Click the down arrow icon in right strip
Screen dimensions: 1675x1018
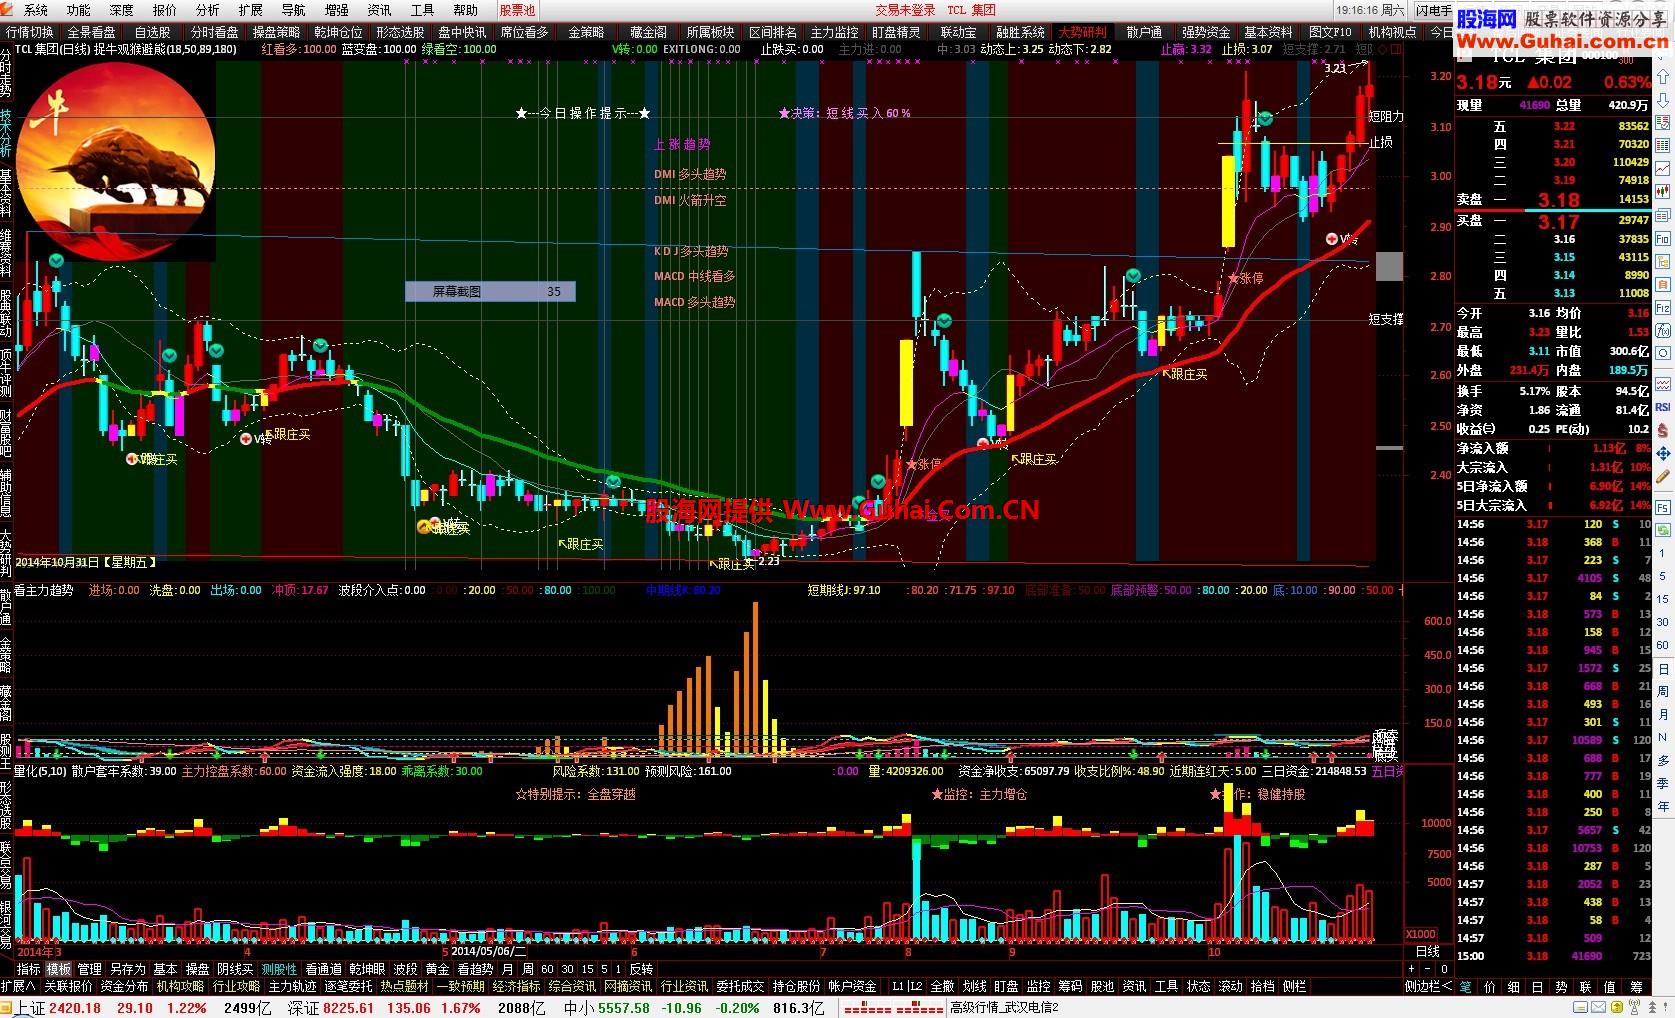pos(1663,100)
